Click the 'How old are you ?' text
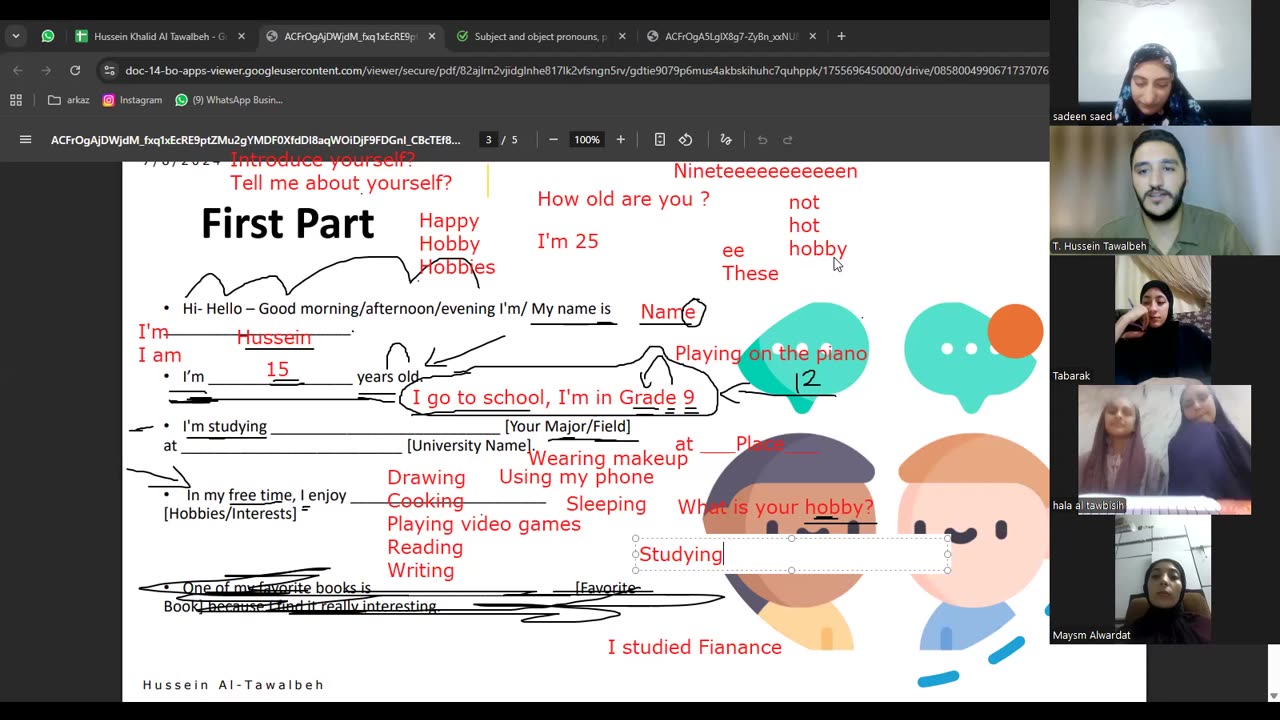 point(623,199)
